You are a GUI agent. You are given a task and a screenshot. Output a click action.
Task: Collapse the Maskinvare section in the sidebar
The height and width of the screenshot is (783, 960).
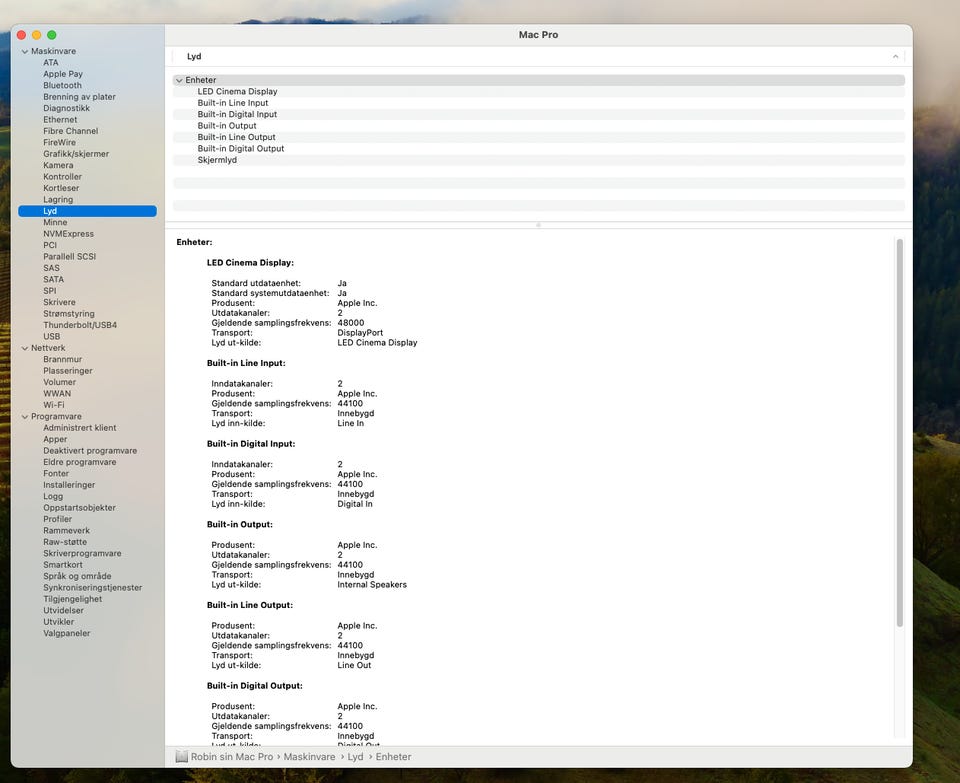[25, 51]
